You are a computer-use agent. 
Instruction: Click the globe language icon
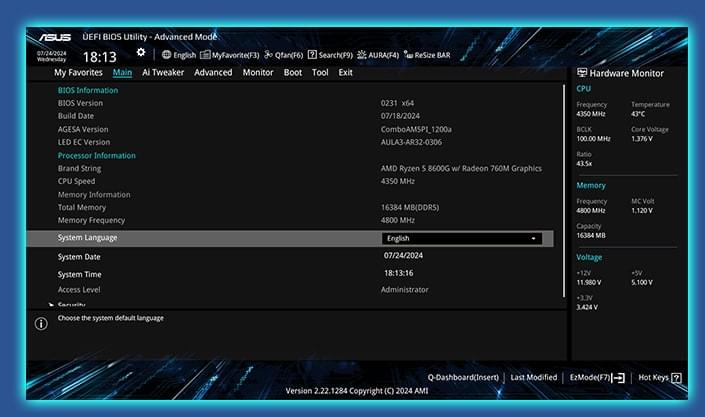click(166, 55)
